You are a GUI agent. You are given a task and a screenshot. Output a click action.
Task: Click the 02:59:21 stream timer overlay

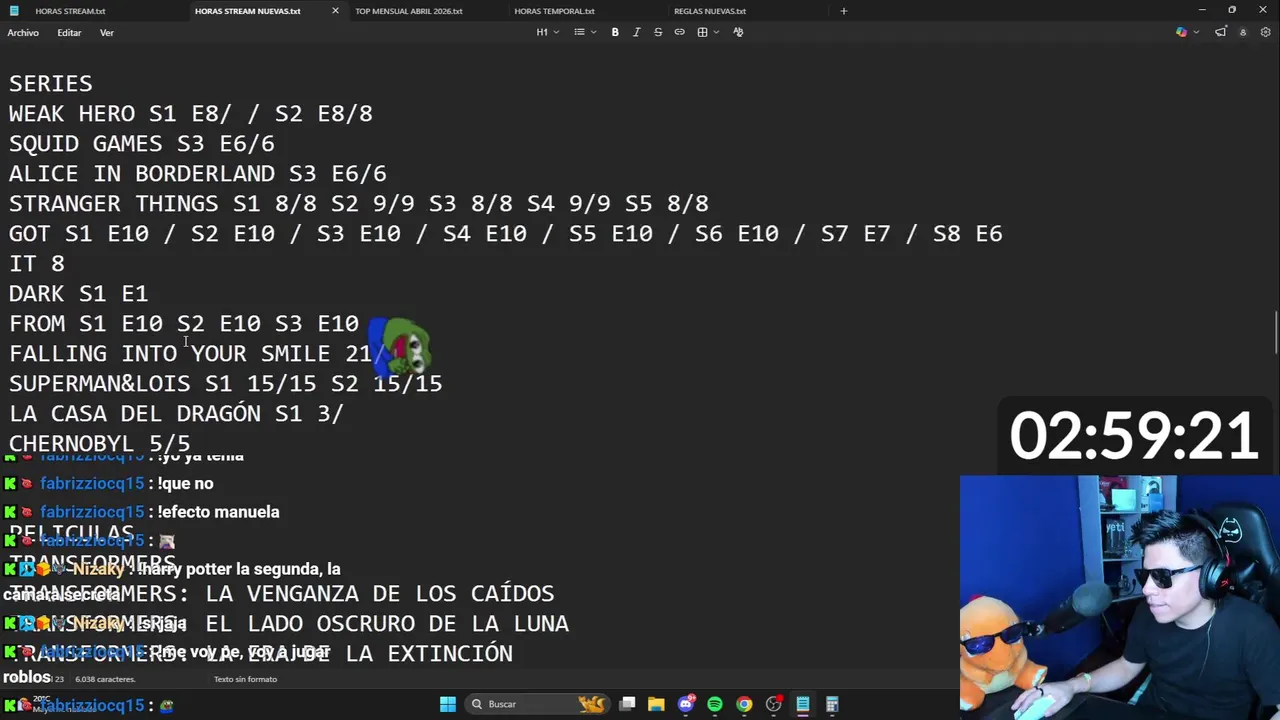coord(1134,436)
